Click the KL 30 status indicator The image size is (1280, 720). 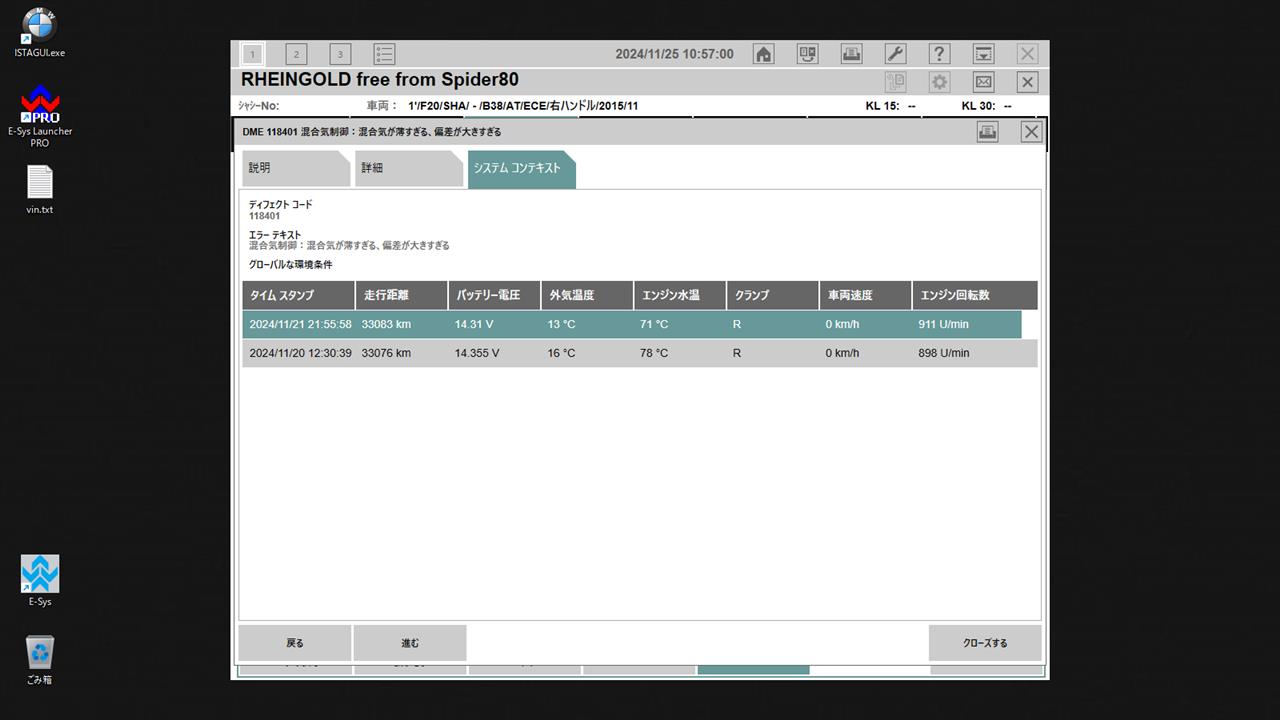tap(987, 105)
